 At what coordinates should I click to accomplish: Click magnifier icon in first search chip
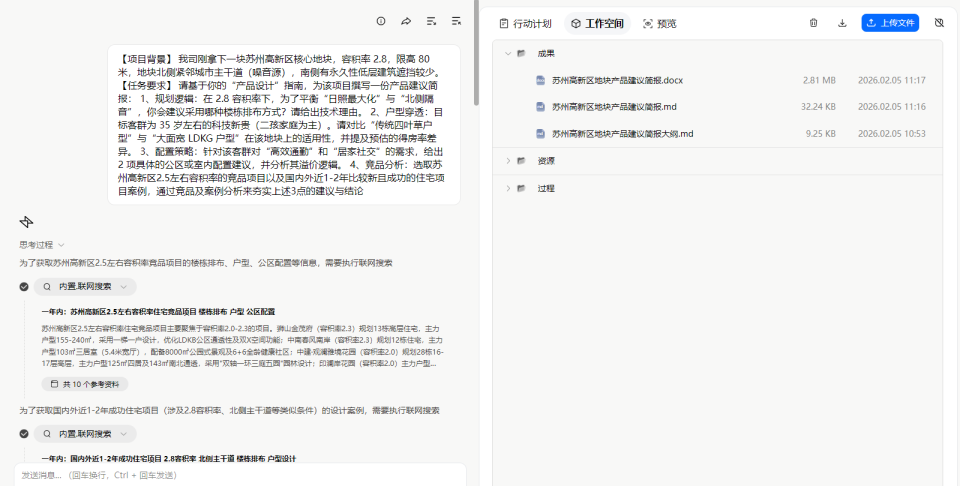pyautogui.click(x=47, y=286)
